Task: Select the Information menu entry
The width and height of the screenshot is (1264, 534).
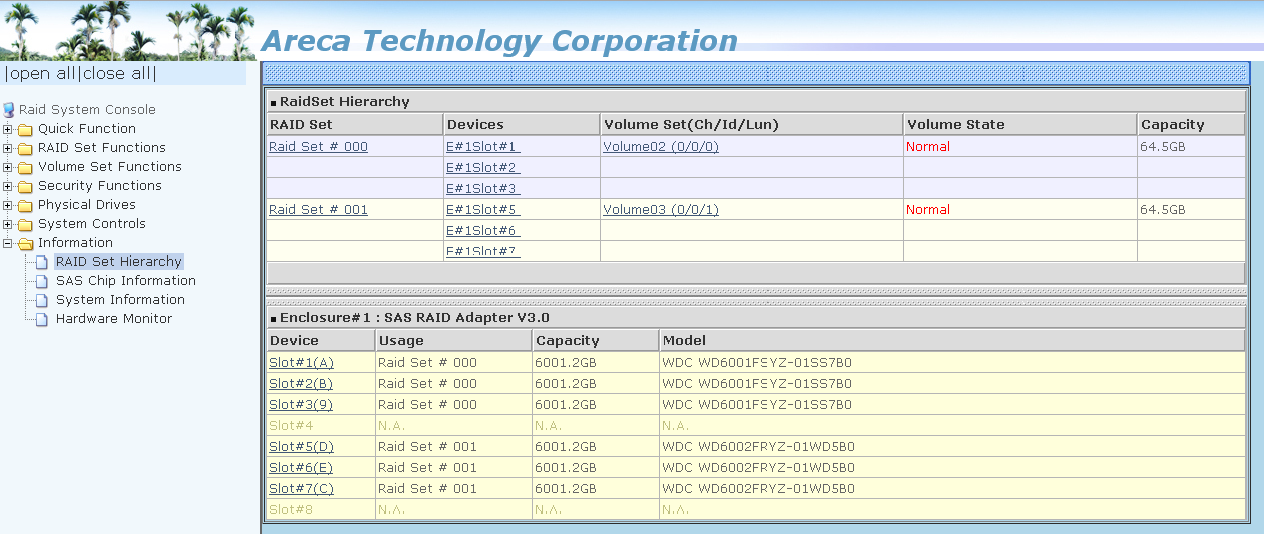Action: point(75,243)
